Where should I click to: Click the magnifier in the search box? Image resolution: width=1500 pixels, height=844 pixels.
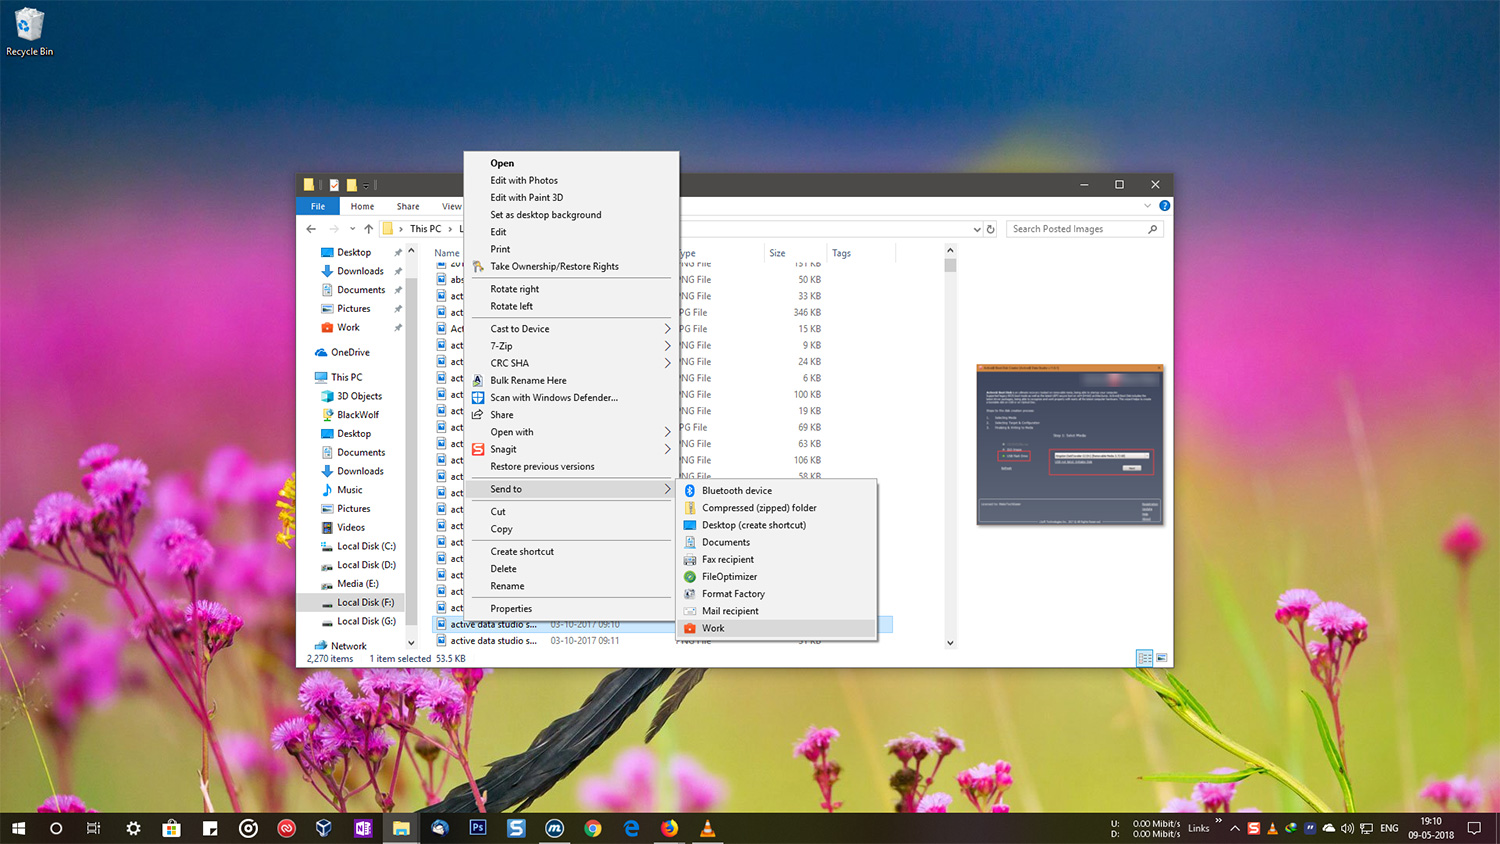pyautogui.click(x=1153, y=228)
